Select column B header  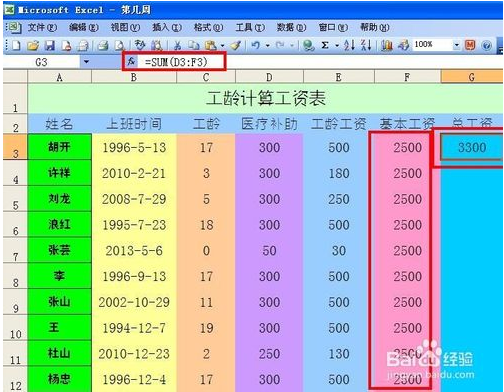134,77
